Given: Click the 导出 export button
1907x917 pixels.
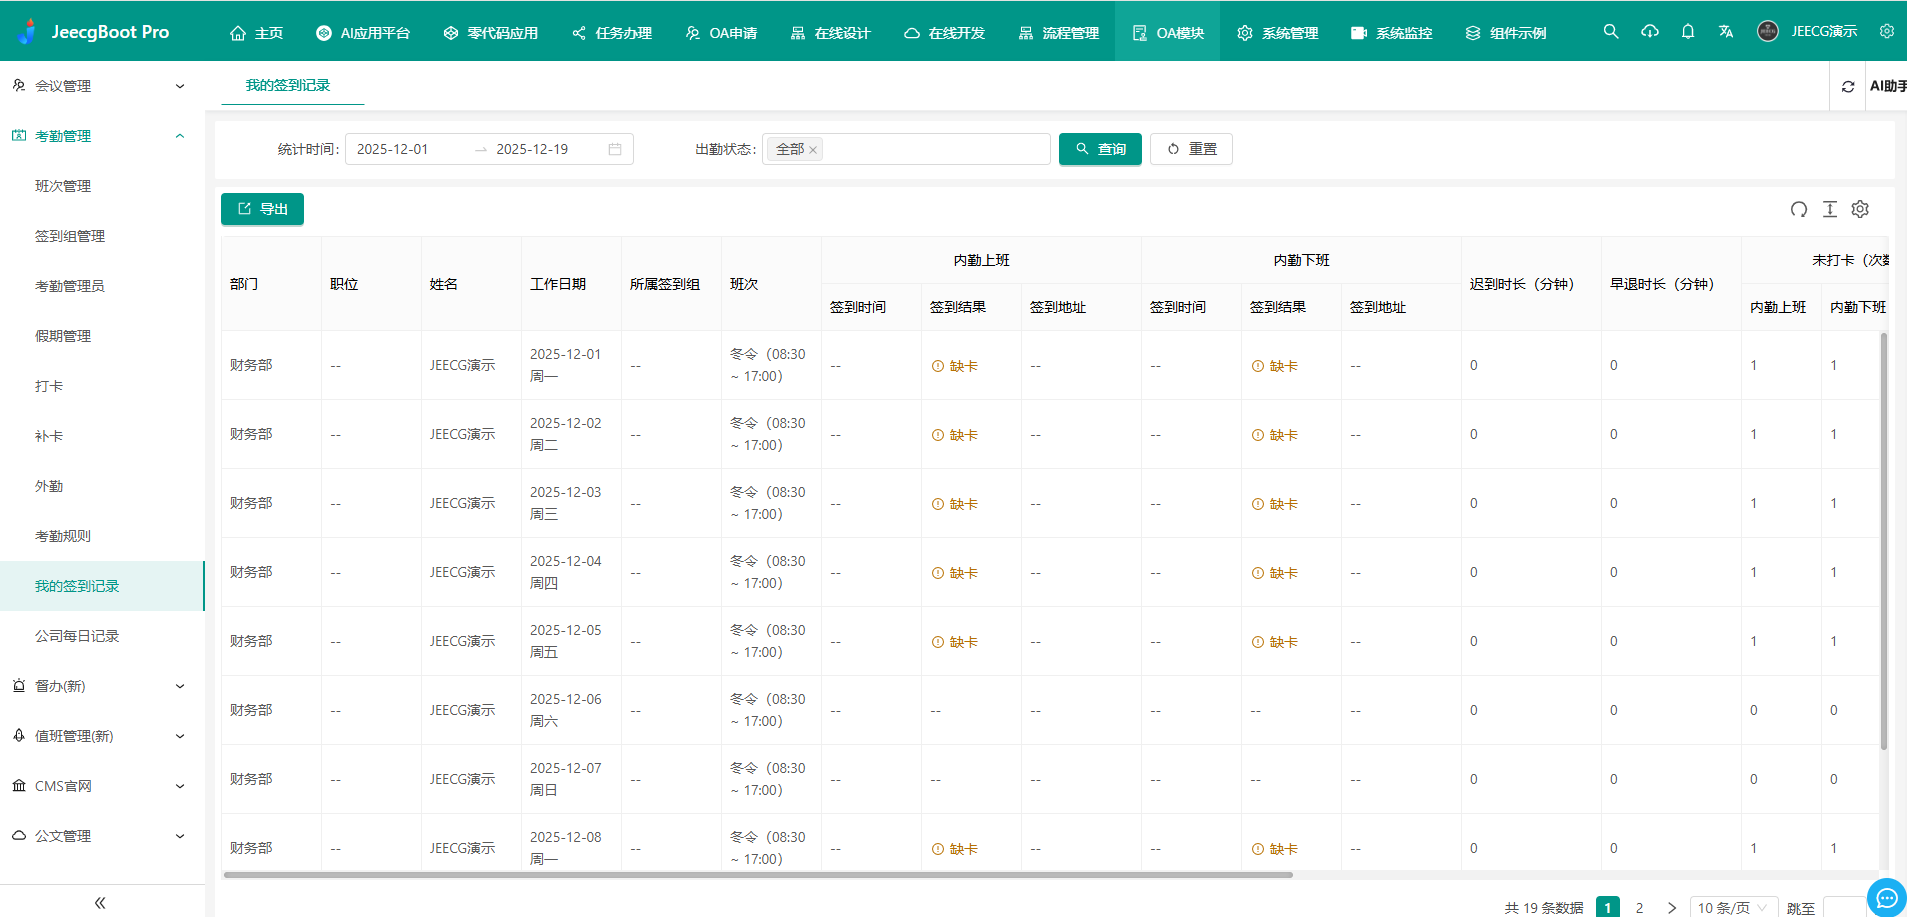Looking at the screenshot, I should [262, 209].
